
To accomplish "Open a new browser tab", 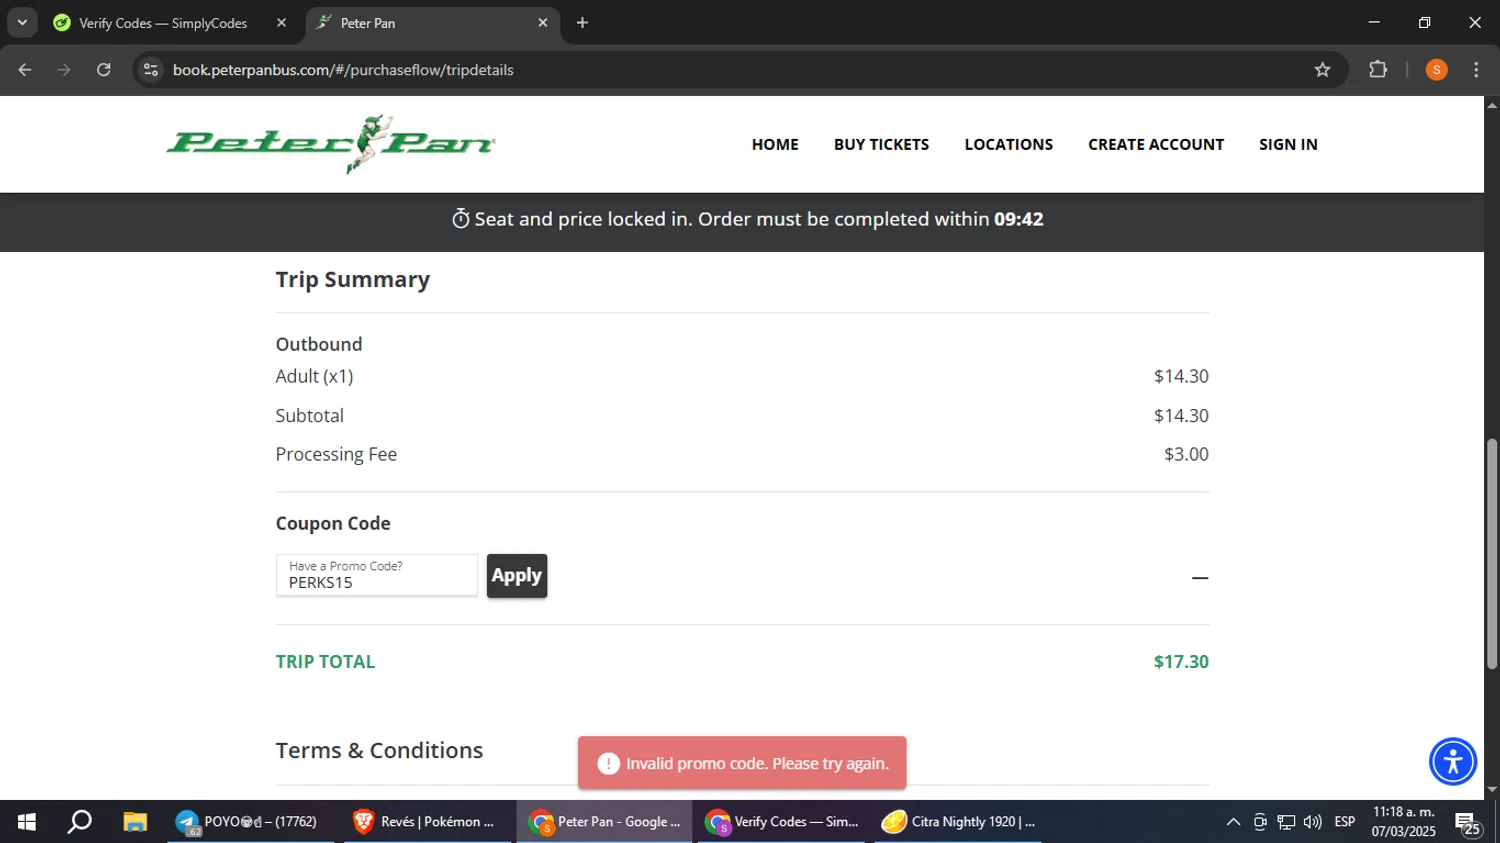I will (582, 23).
